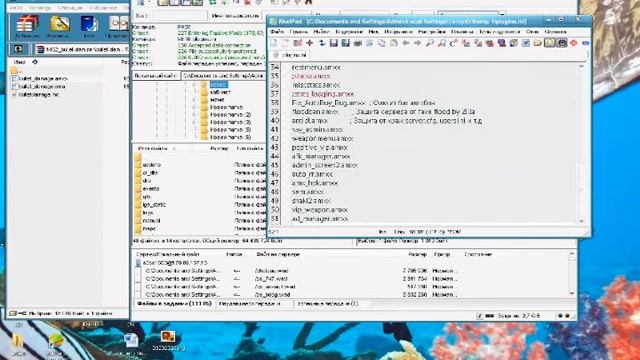Click line Fix_AutoBuy_Bug.amxx in AkelPad
The width and height of the screenshot is (640, 360).
tap(328, 103)
